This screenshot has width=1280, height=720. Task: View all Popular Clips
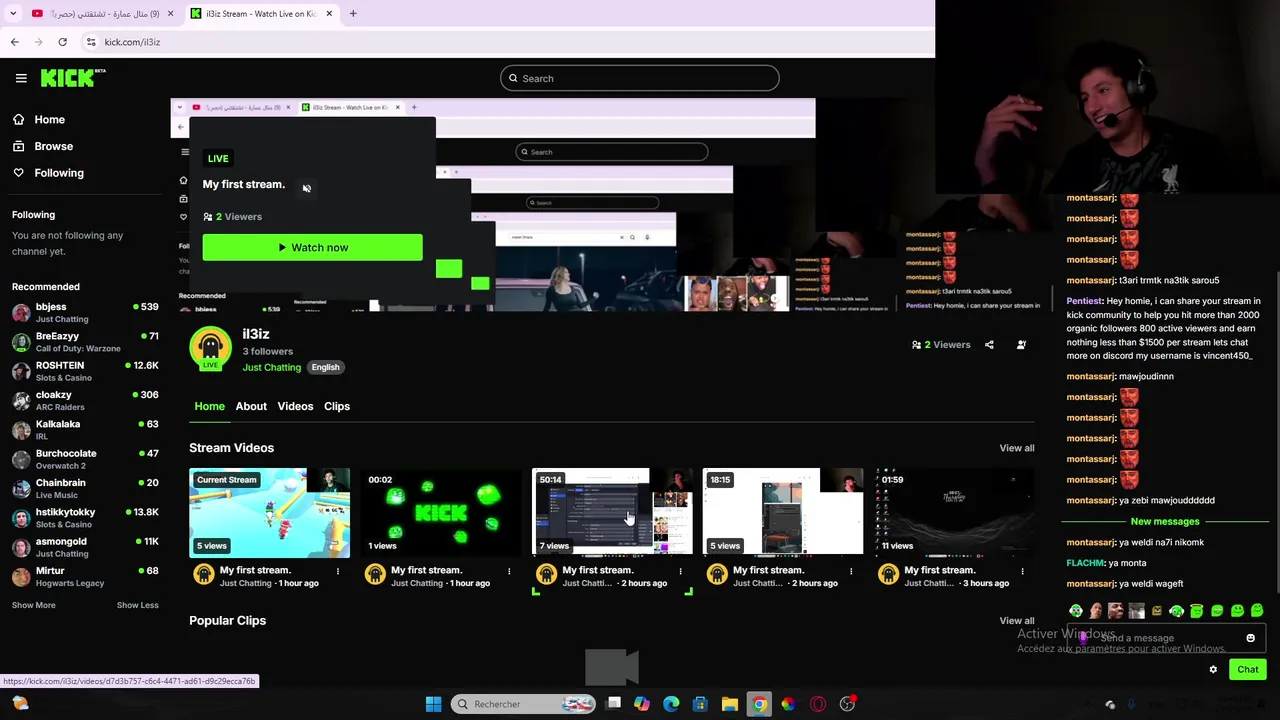coord(1016,621)
